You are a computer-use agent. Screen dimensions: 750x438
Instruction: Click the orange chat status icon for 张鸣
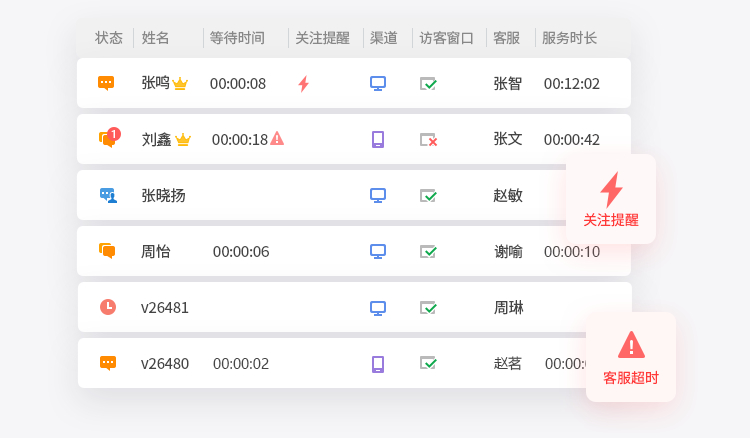click(106, 83)
